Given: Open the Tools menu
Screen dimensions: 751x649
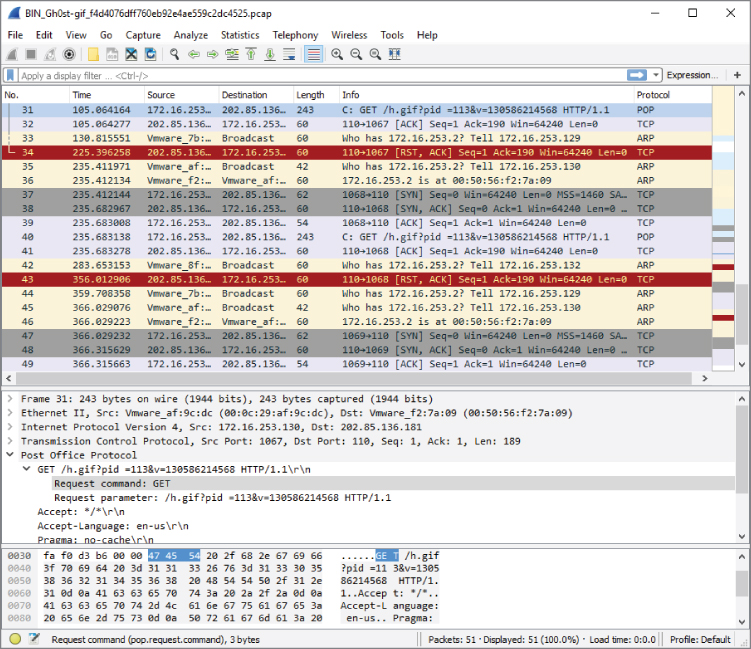Looking at the screenshot, I should [392, 35].
